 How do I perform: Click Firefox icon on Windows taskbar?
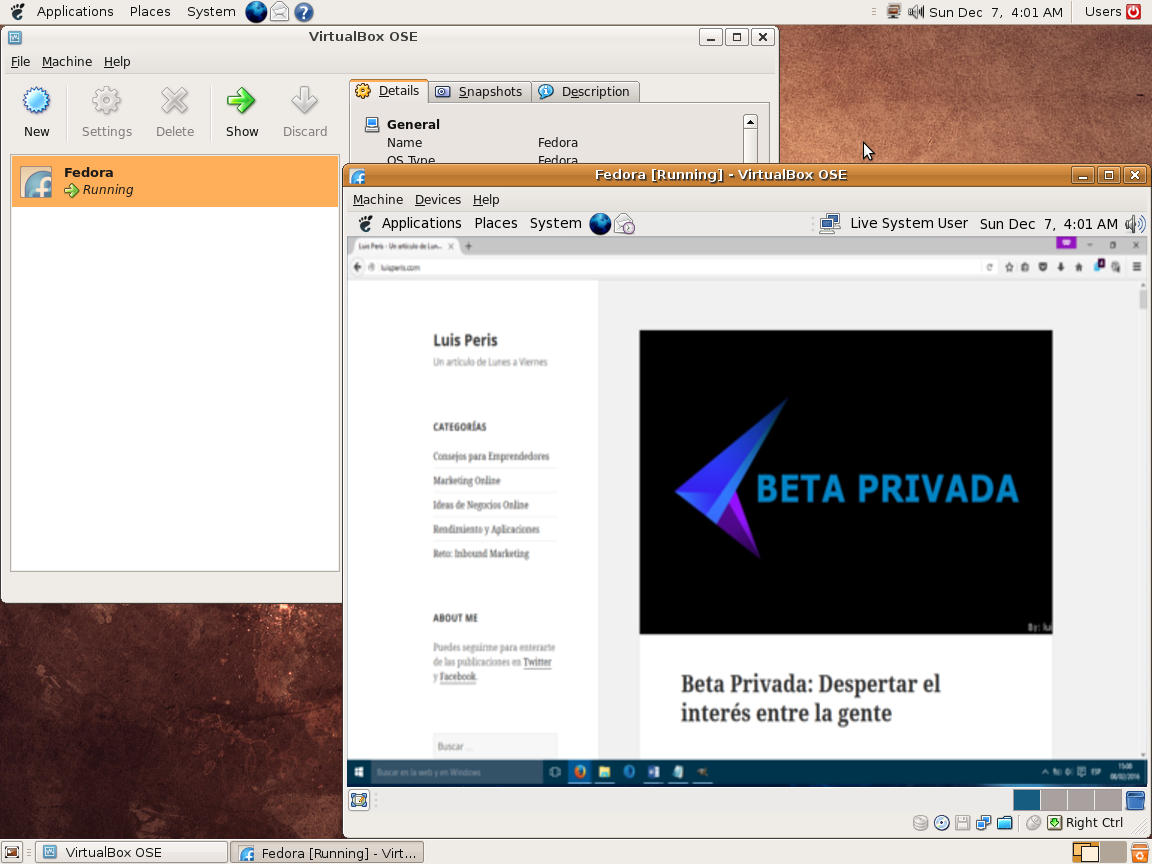580,772
